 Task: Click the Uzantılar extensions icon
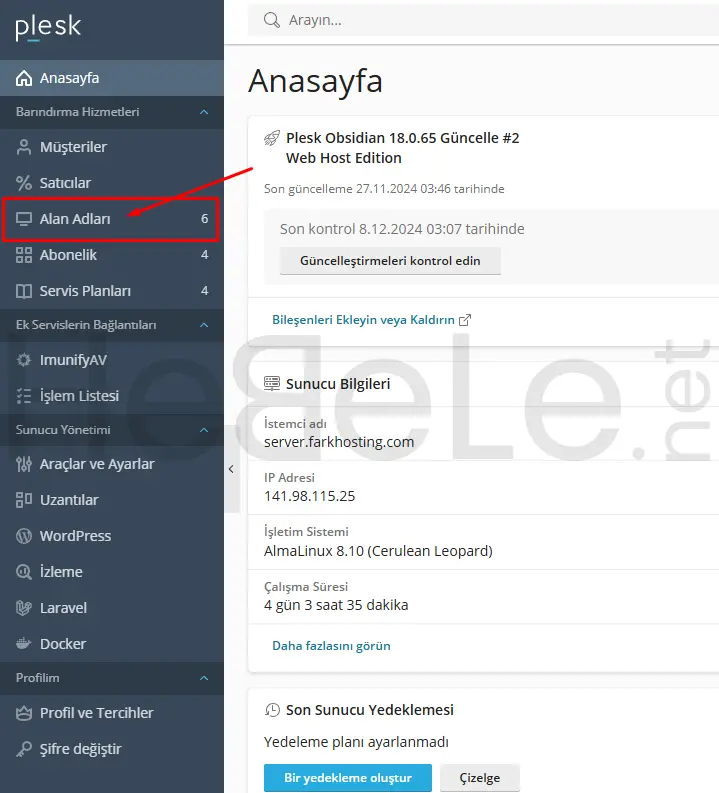coord(24,500)
